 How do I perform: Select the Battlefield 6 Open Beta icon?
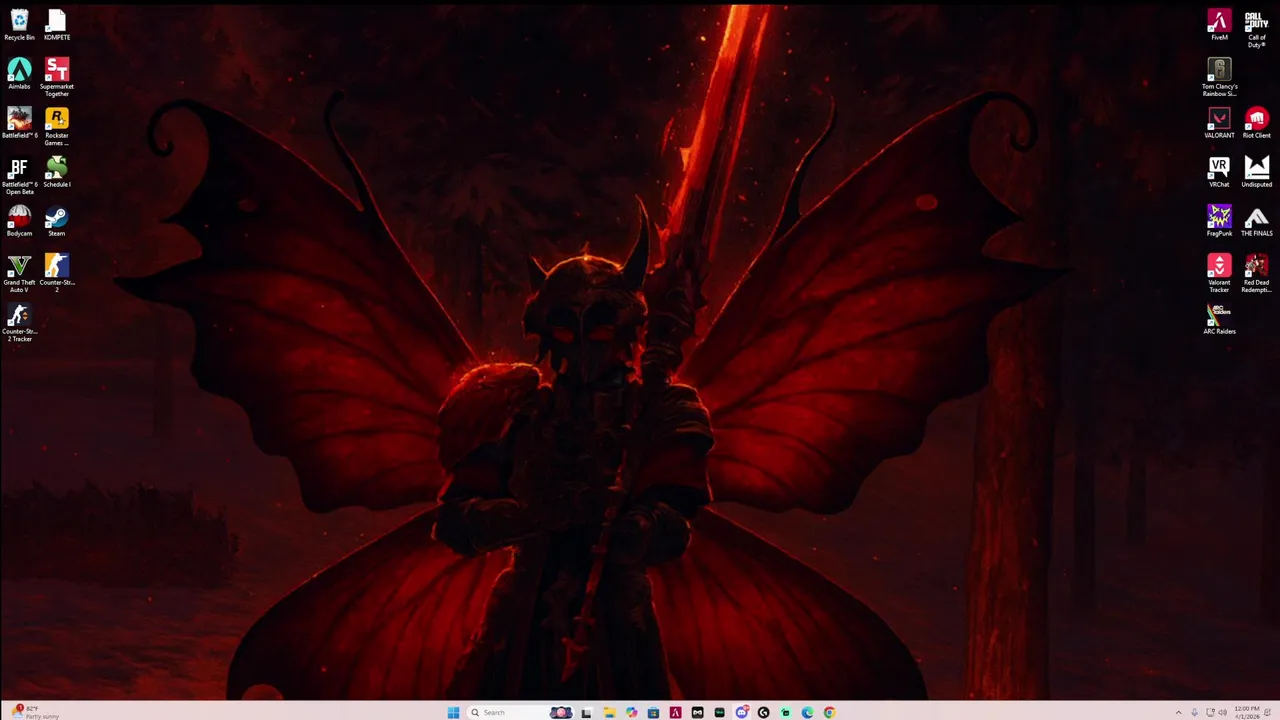pyautogui.click(x=19, y=175)
